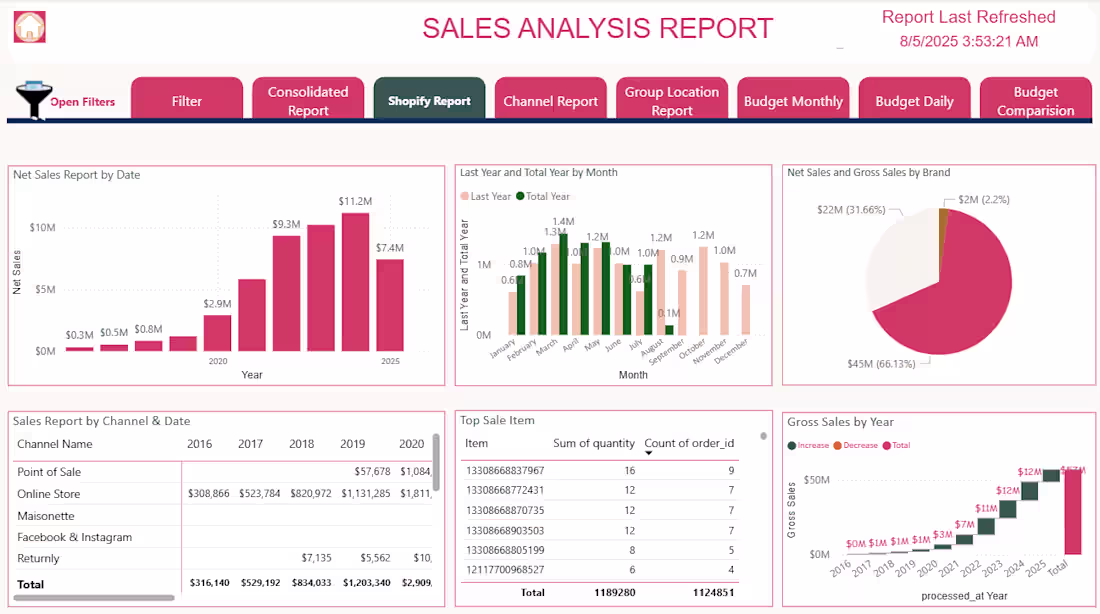Switch to Budget Daily tab
The height and width of the screenshot is (614, 1100).
915,100
